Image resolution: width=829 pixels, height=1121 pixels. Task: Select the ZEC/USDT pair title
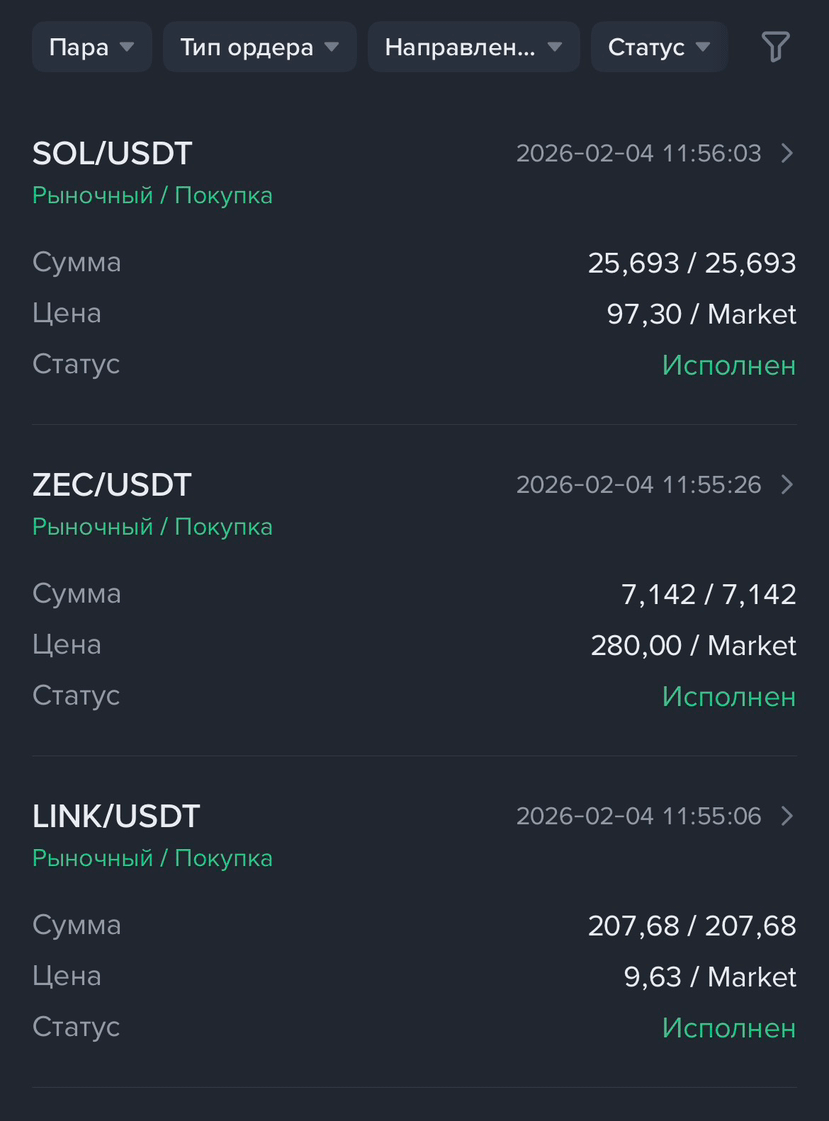tap(111, 485)
